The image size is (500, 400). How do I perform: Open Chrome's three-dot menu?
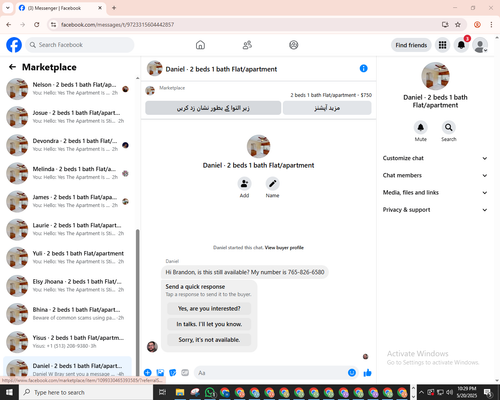click(x=491, y=24)
